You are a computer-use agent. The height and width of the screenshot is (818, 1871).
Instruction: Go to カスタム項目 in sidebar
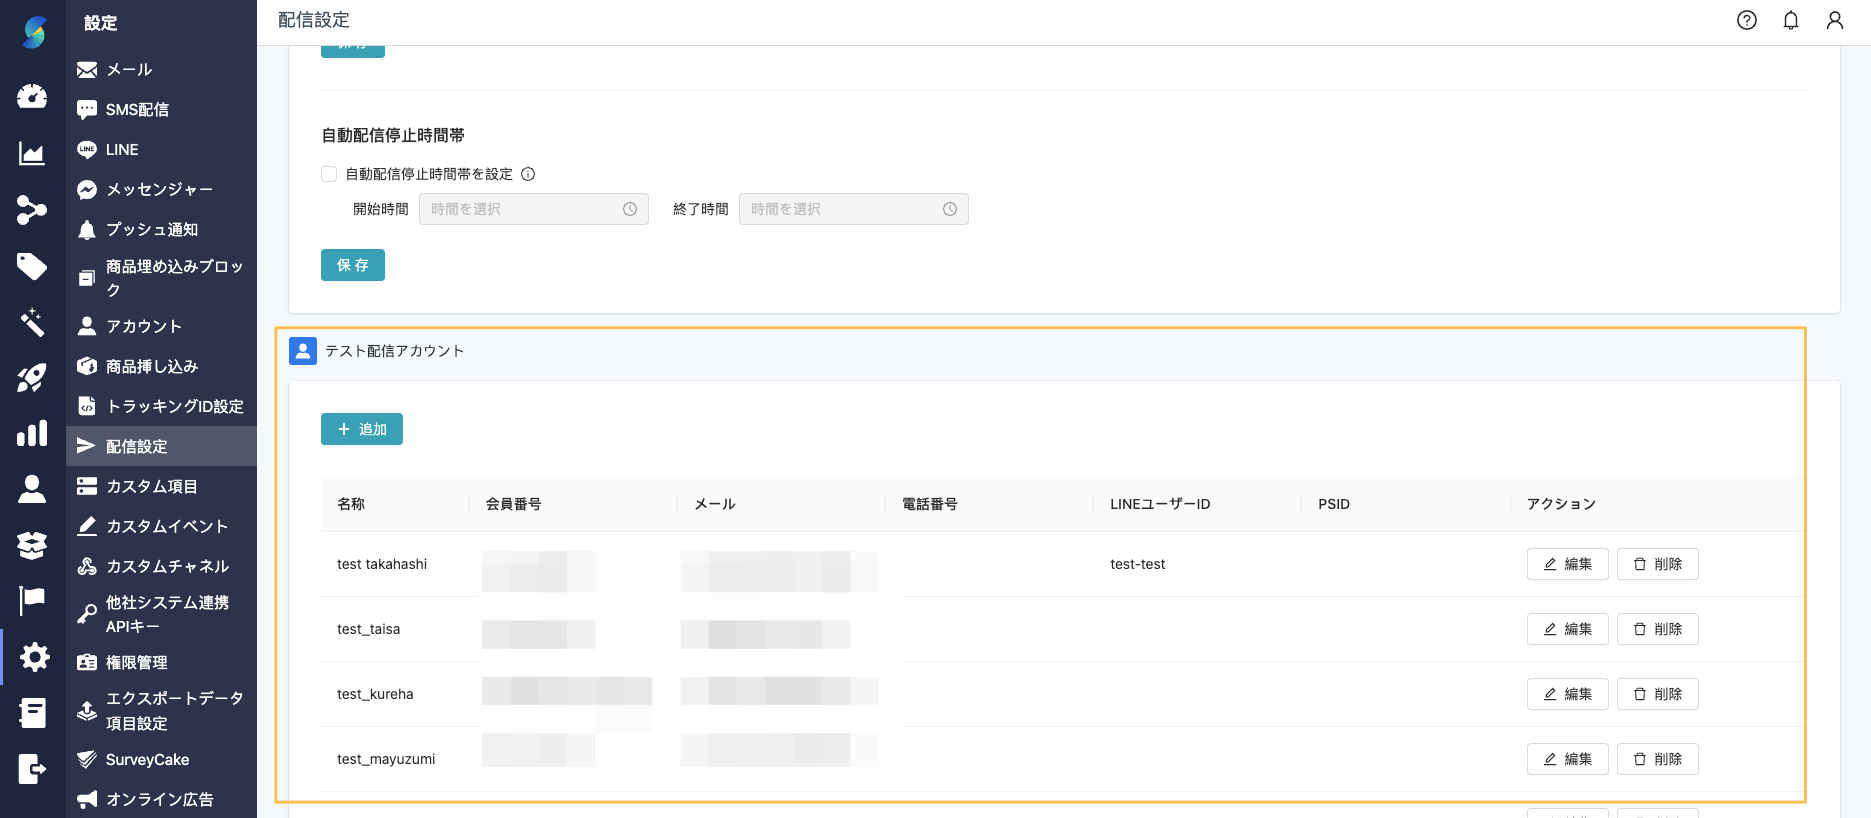coord(151,487)
